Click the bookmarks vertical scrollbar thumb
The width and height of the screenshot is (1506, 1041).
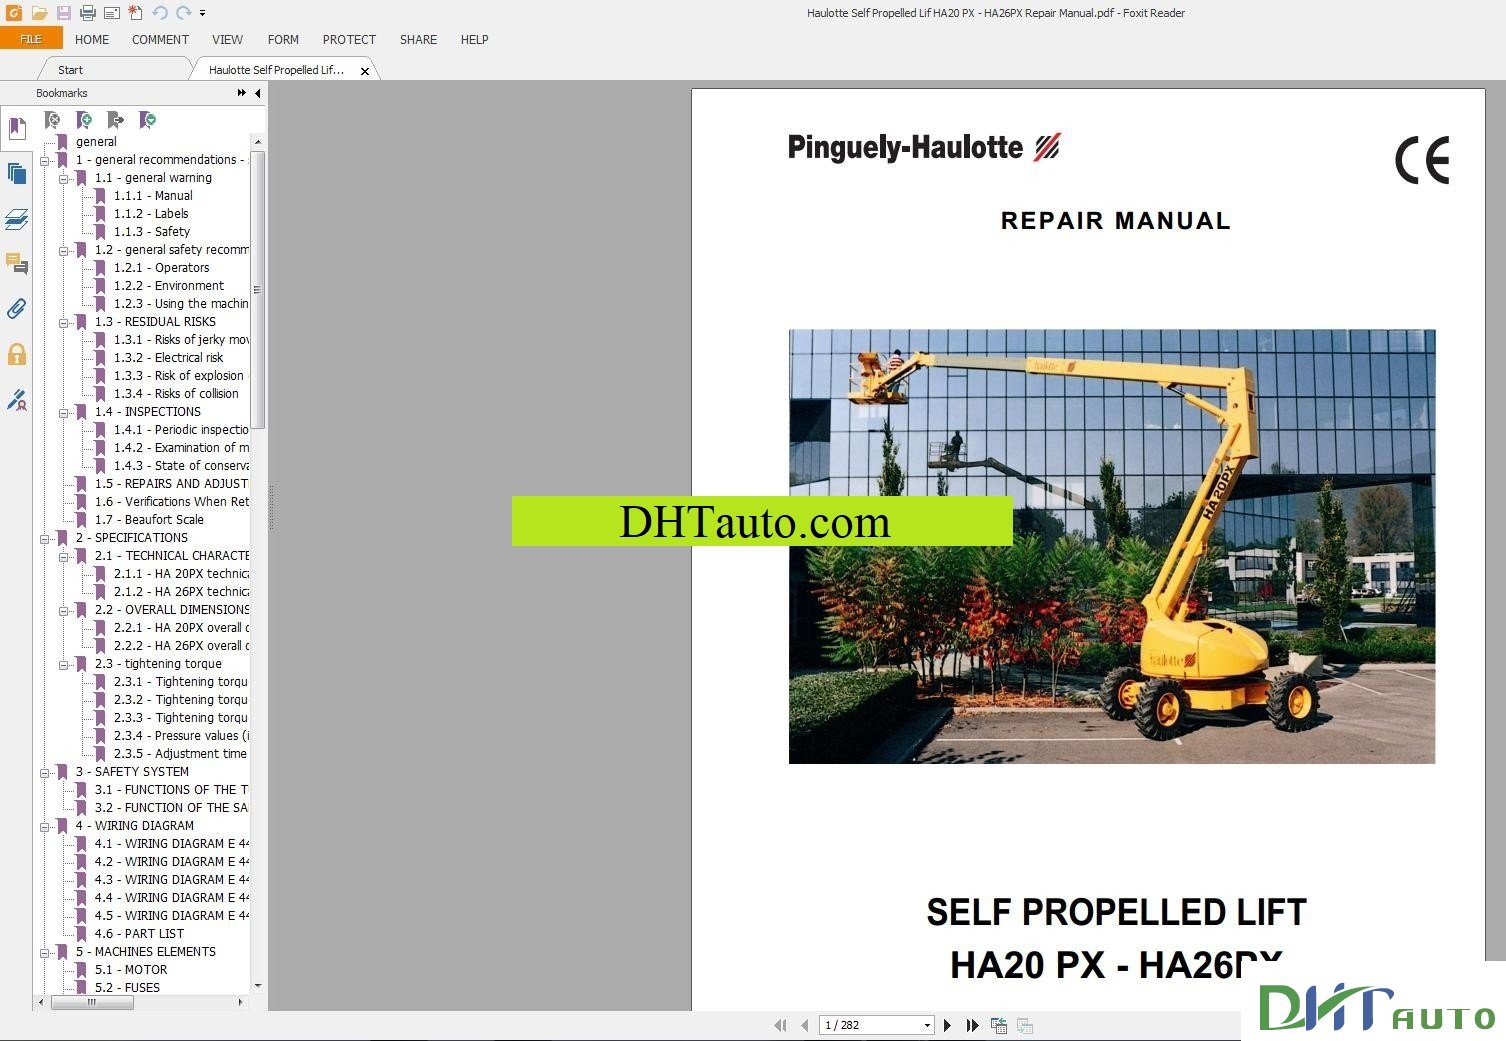257,290
